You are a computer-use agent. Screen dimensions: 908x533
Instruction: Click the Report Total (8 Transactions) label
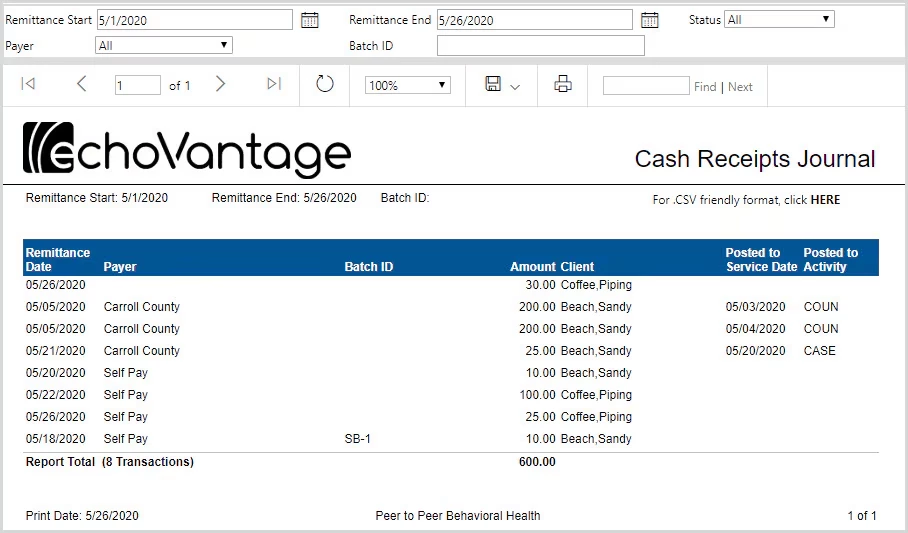[x=110, y=462]
